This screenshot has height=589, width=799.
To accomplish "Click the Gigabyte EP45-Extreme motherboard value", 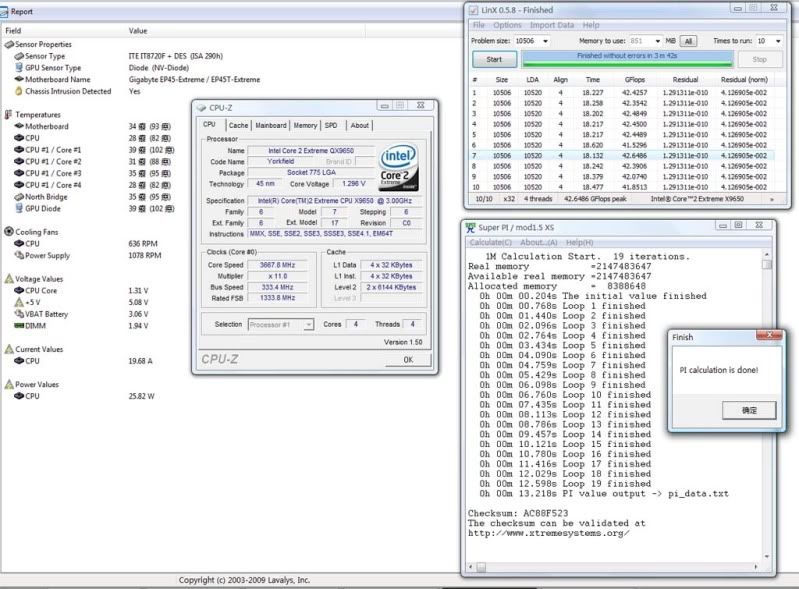I will click(194, 79).
